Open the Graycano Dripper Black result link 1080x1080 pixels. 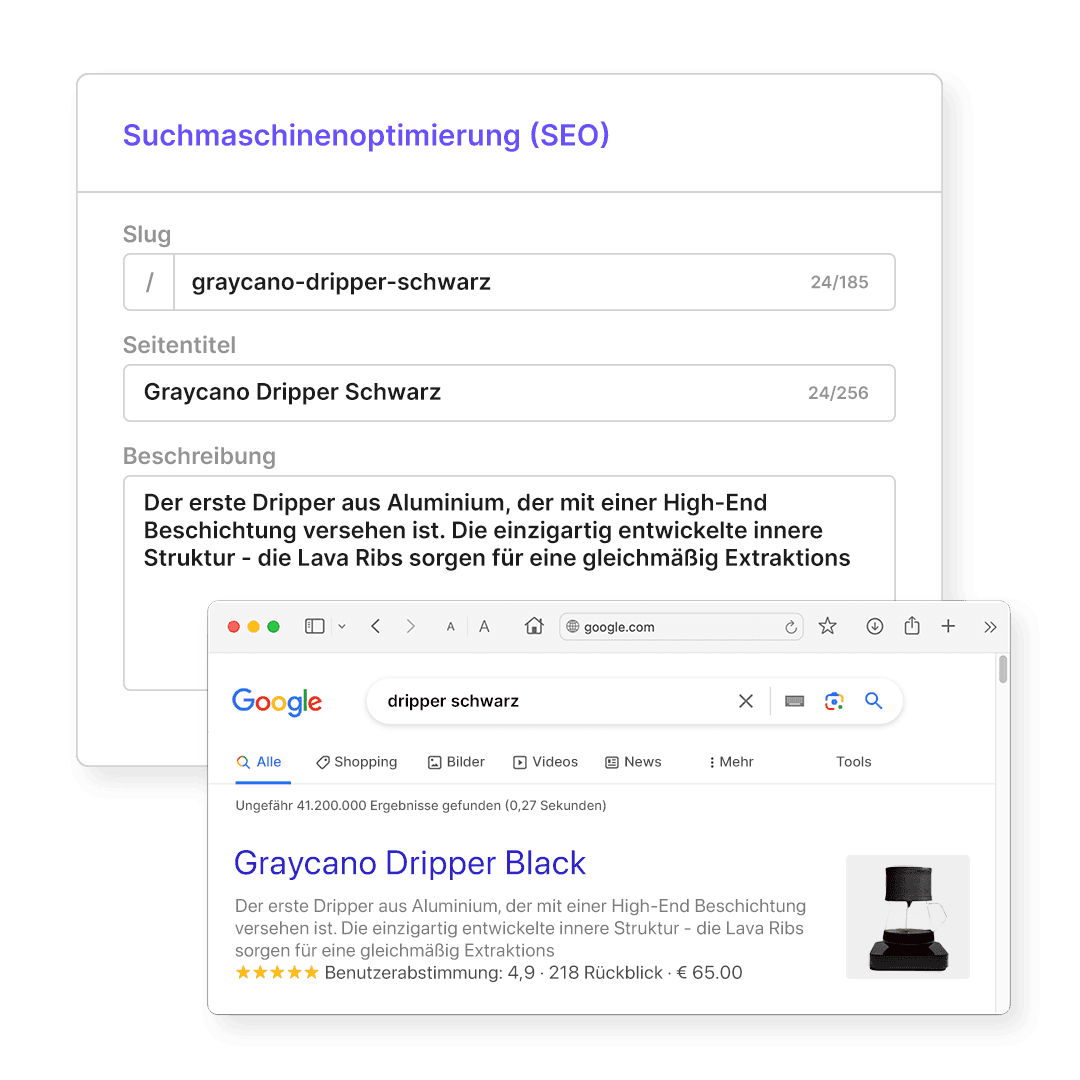[x=410, y=863]
